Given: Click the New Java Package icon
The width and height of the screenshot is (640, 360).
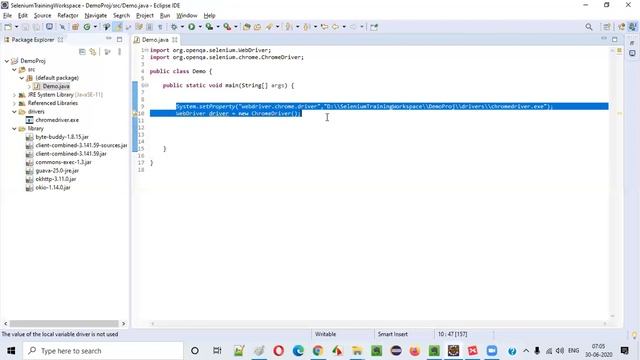Looking at the screenshot, I should (x=76, y=27).
